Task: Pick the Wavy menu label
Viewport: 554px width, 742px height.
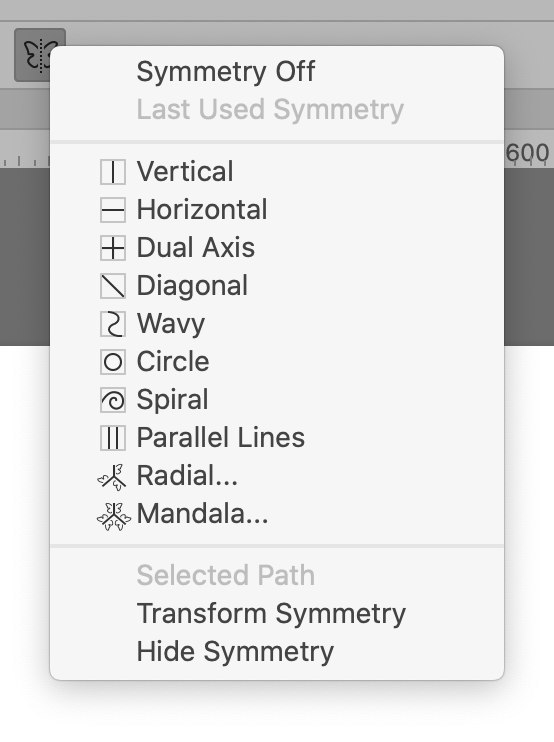Action: (171, 325)
